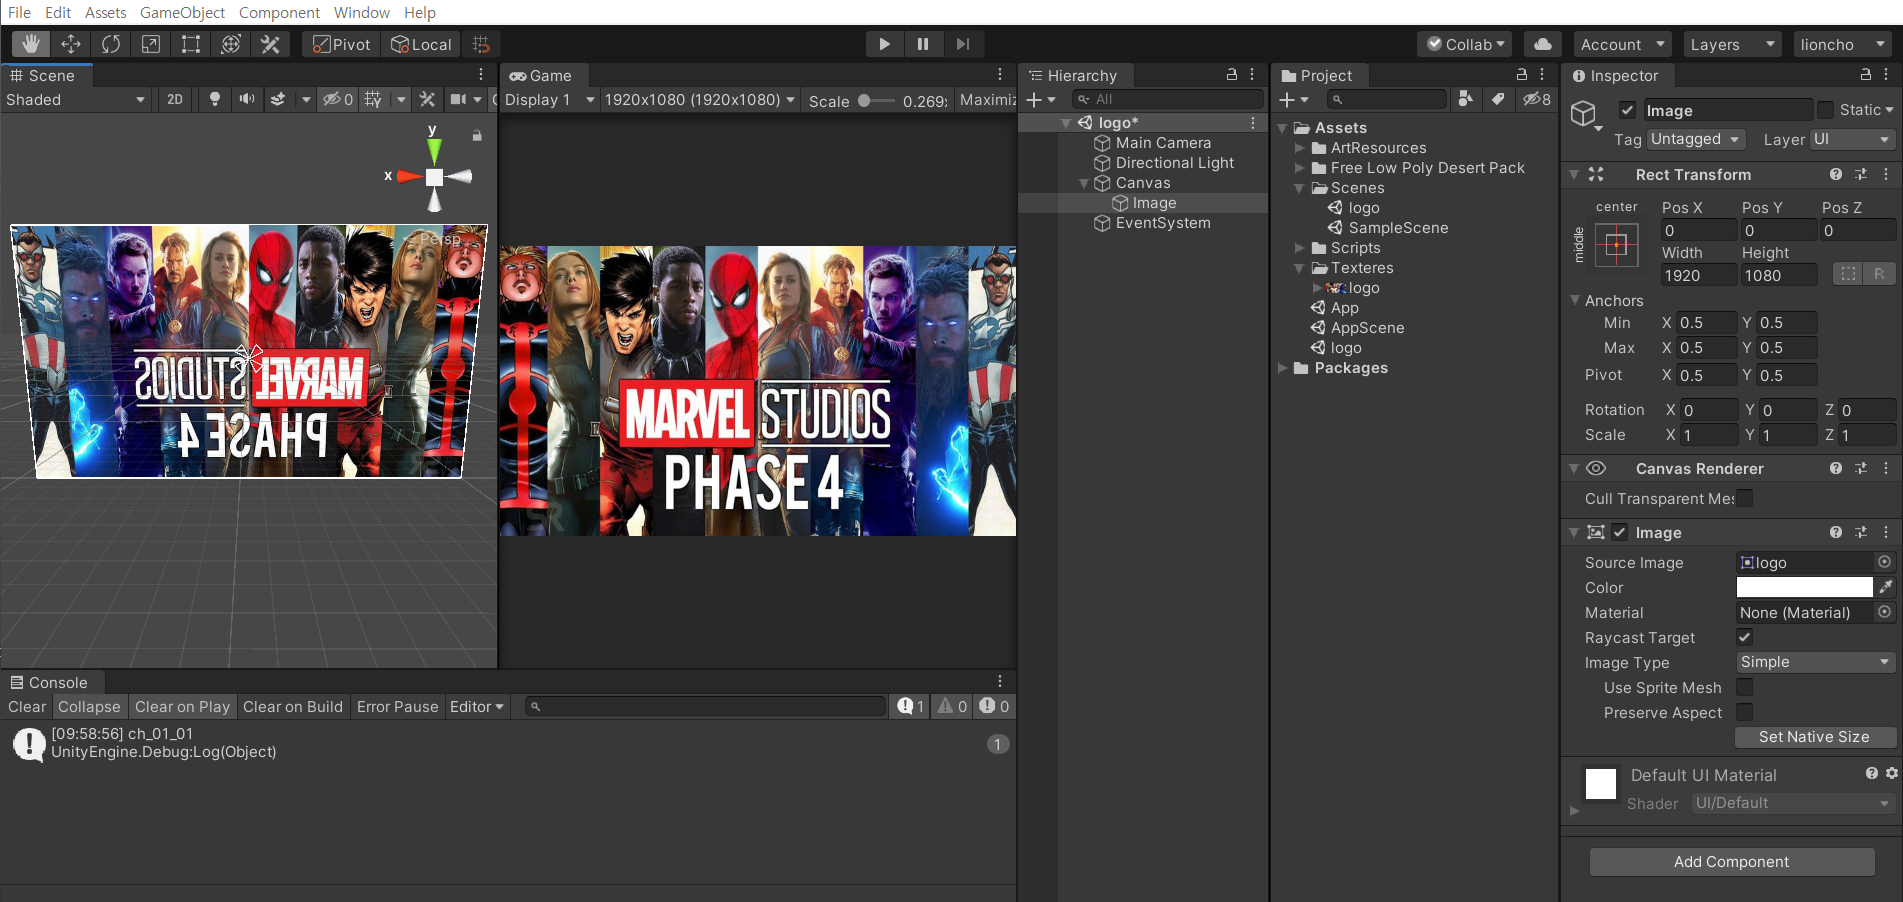Open Rect Transform help icon

[1836, 174]
